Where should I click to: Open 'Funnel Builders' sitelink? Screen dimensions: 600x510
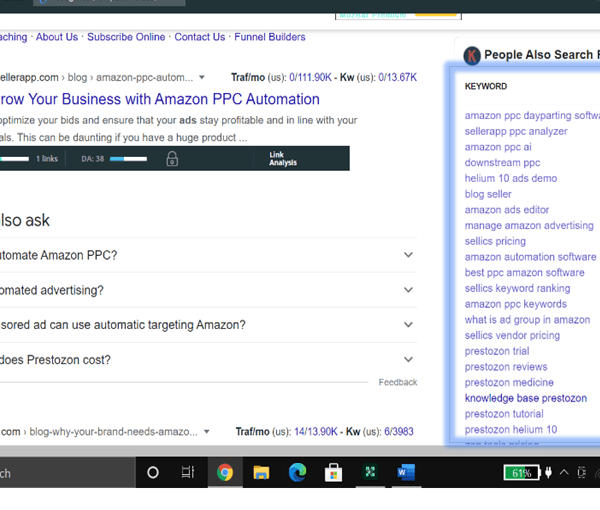(x=270, y=37)
